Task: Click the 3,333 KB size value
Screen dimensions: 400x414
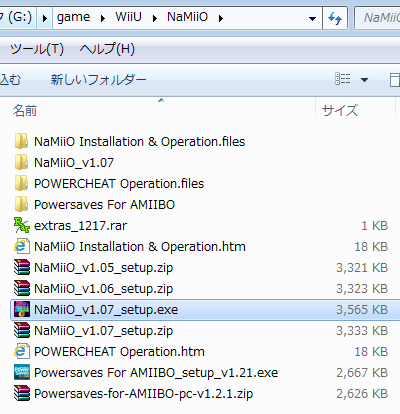Action: coord(362,331)
